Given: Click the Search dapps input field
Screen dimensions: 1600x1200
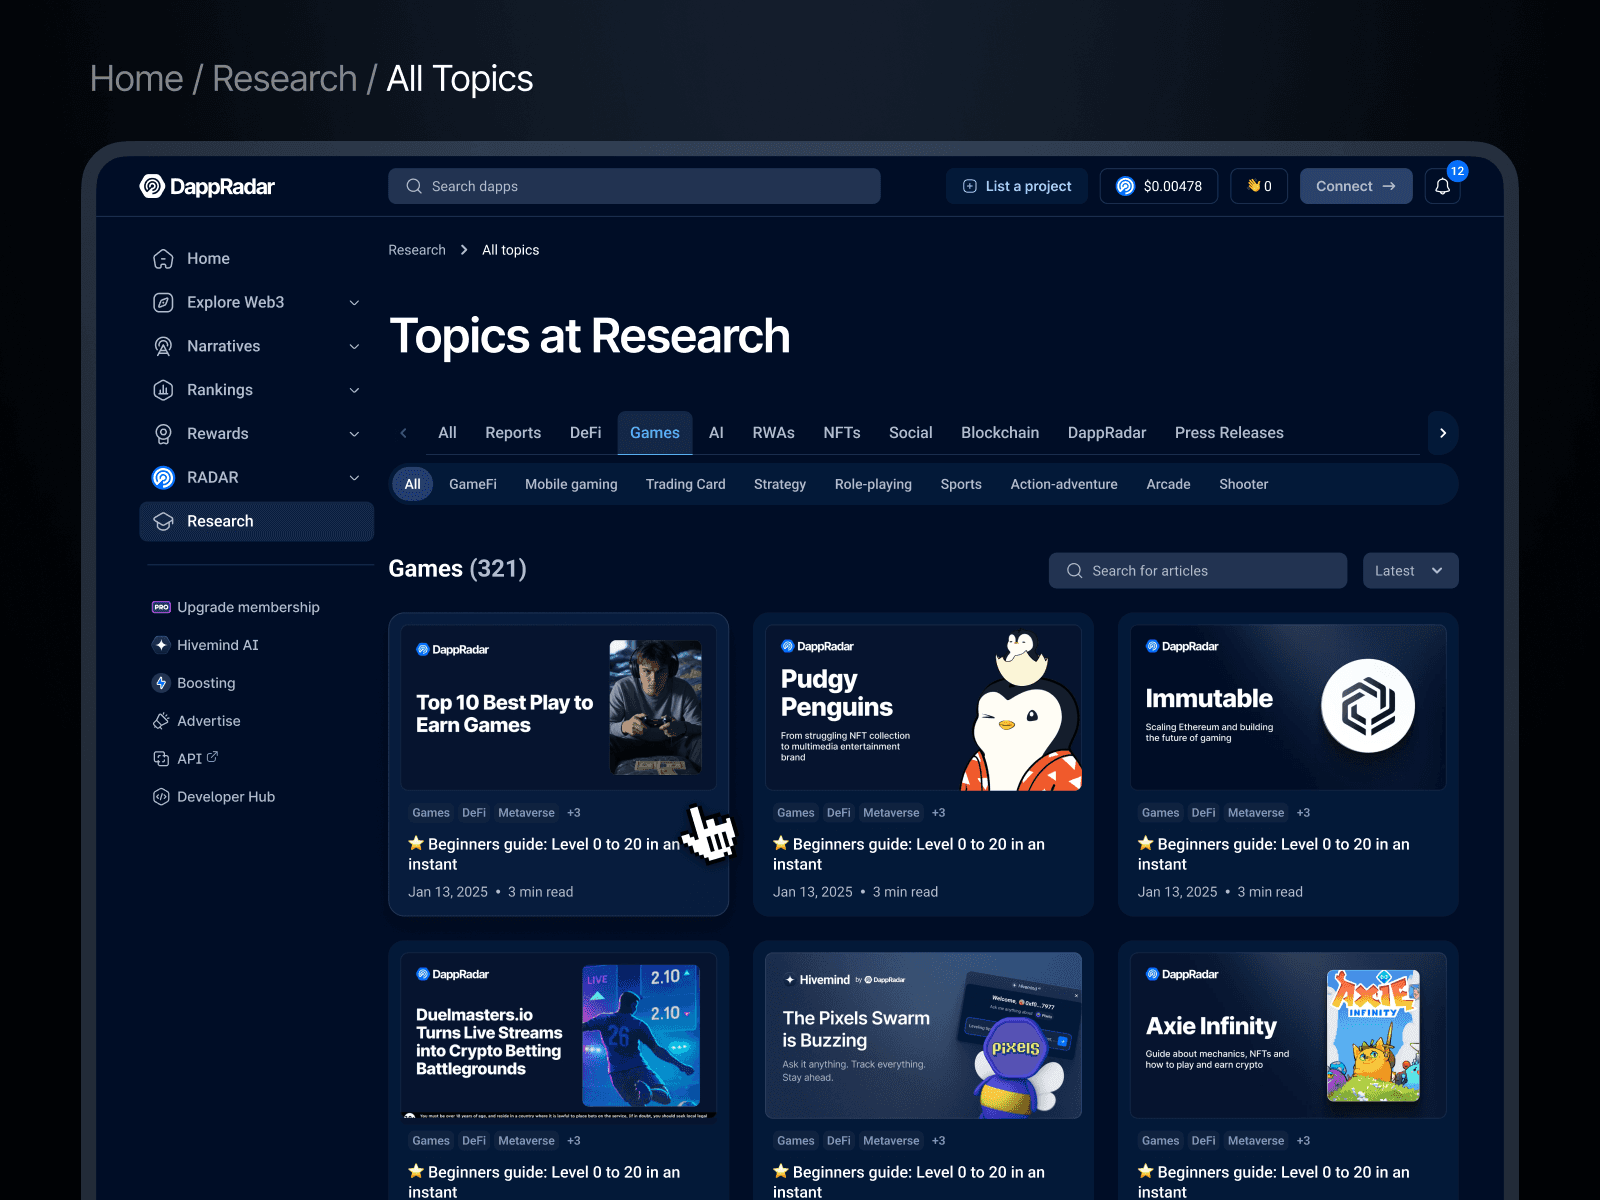Looking at the screenshot, I should coord(634,186).
